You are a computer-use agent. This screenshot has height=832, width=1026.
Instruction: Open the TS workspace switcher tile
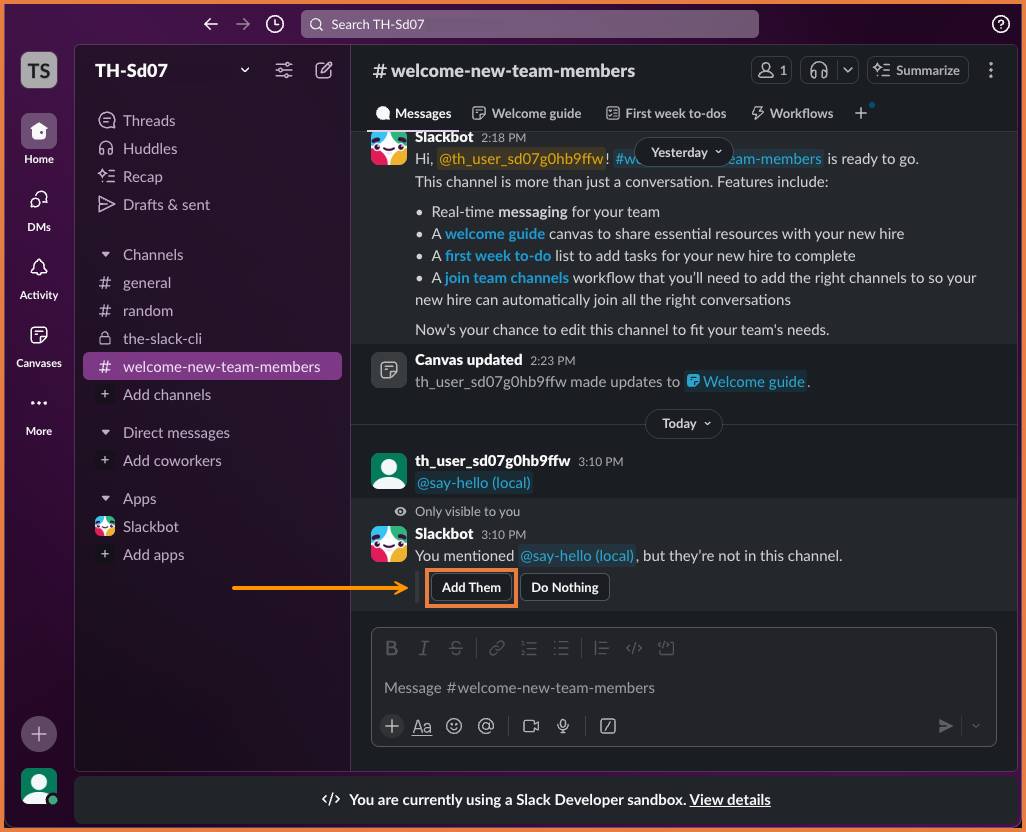tap(39, 71)
